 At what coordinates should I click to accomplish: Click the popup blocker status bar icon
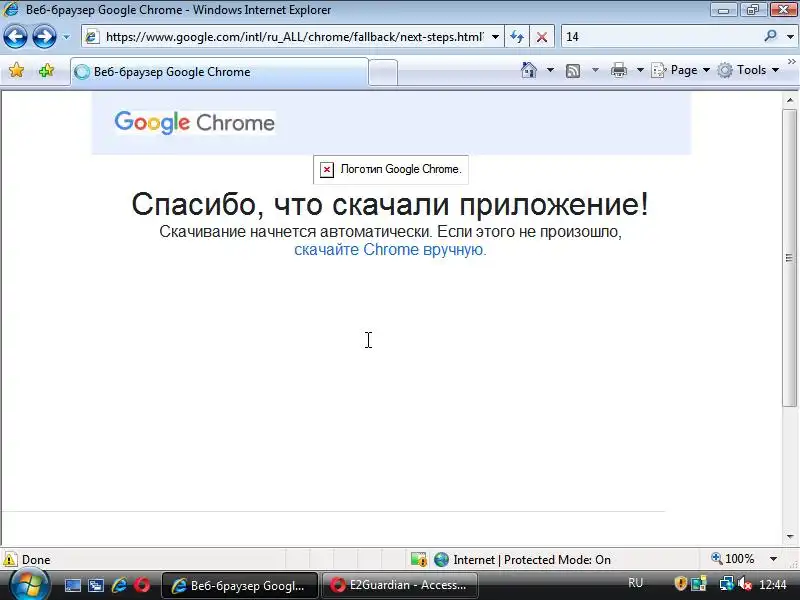coord(419,560)
